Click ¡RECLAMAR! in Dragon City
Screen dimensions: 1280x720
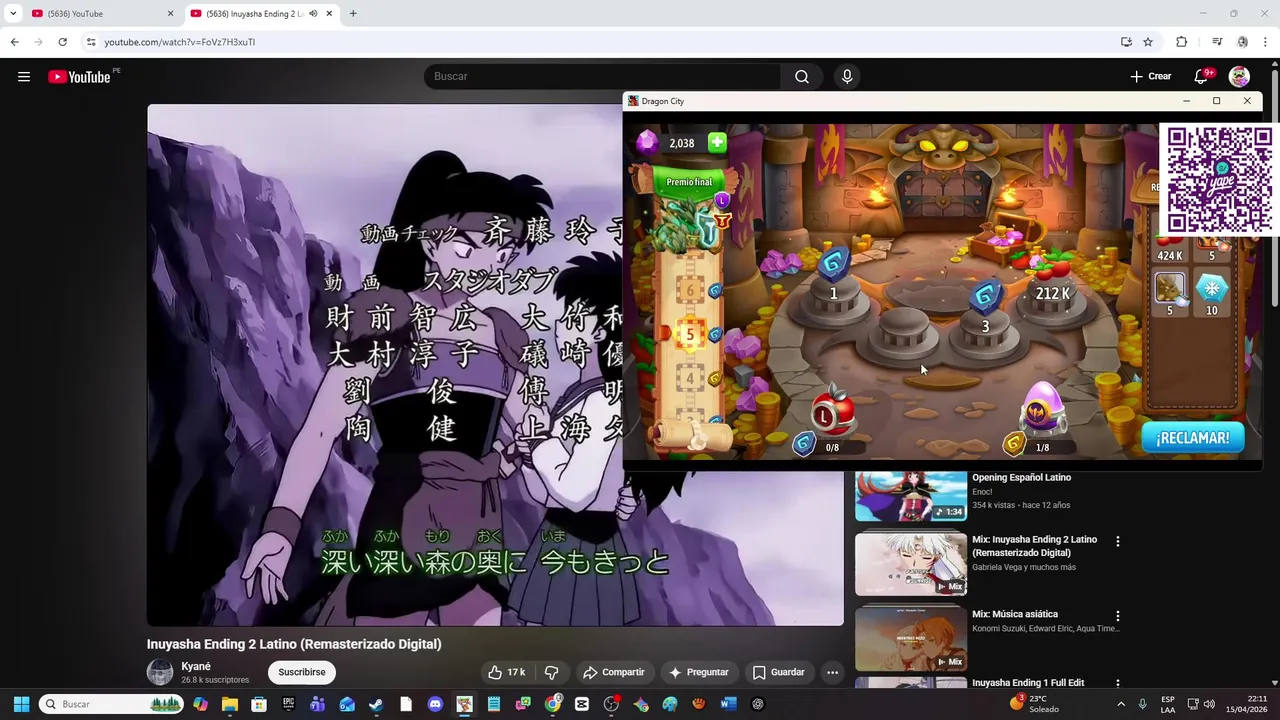(1192, 438)
